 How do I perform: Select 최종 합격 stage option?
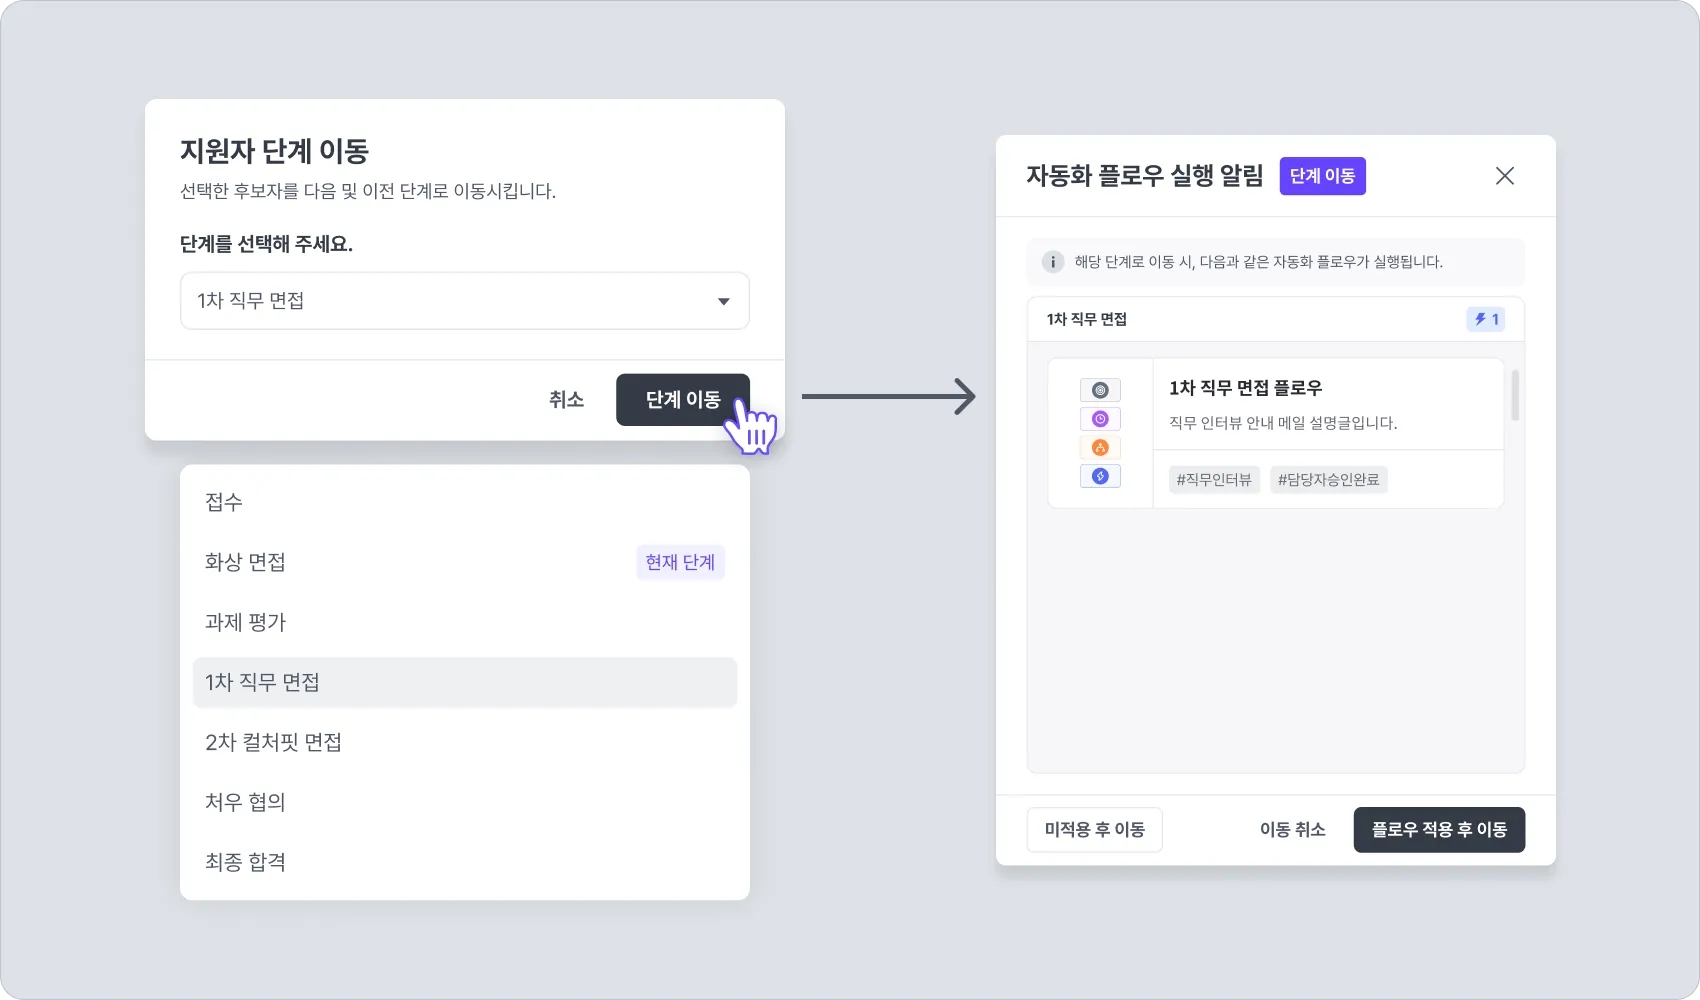point(246,862)
